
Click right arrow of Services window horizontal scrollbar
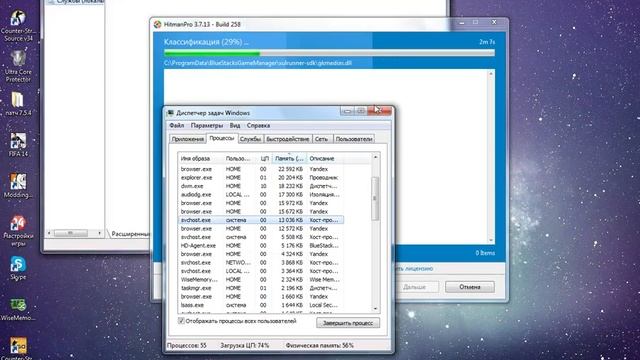[99, 233]
